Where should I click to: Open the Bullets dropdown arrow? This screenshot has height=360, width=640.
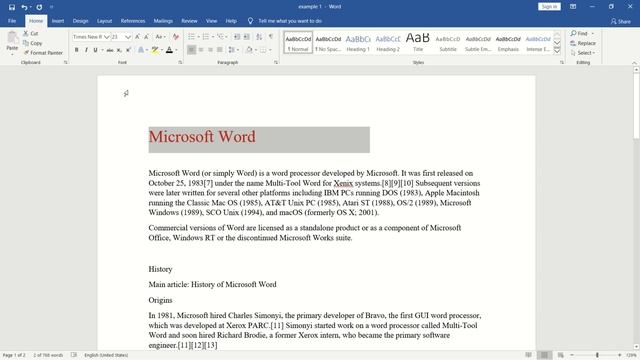[x=198, y=37]
